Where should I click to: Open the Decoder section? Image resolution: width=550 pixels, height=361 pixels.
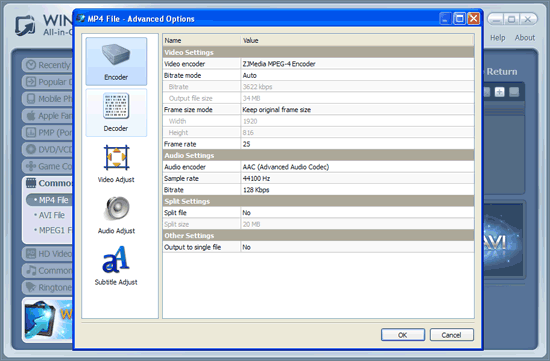pos(116,113)
